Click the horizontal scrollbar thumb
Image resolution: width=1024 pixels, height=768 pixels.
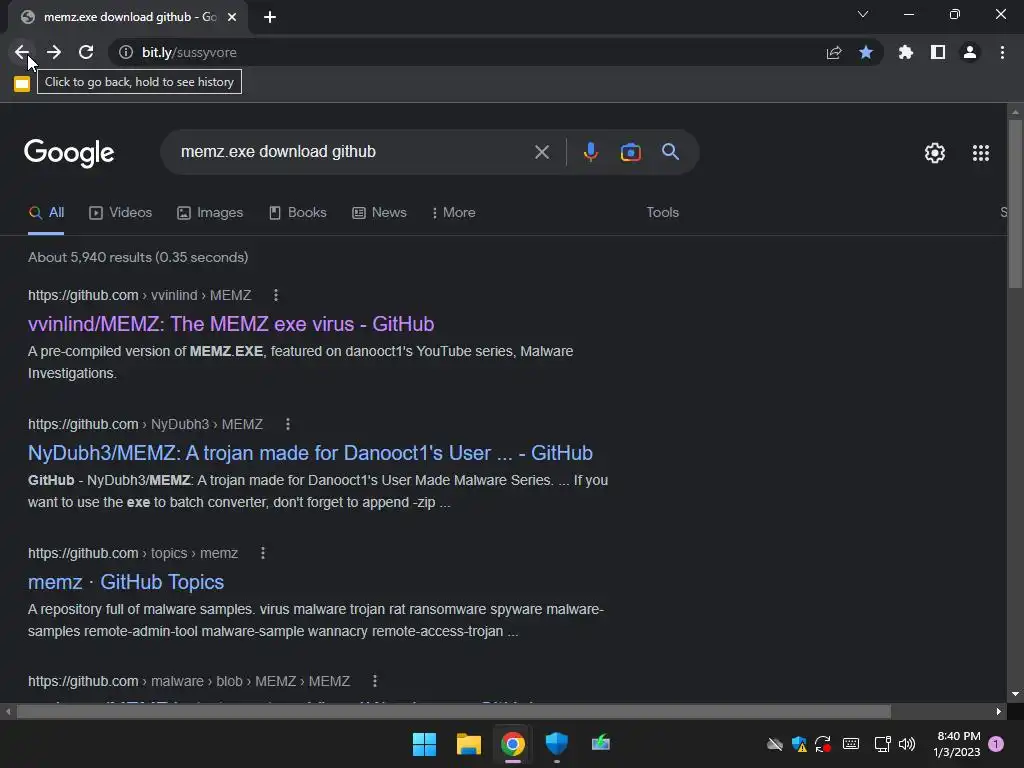pyautogui.click(x=454, y=711)
